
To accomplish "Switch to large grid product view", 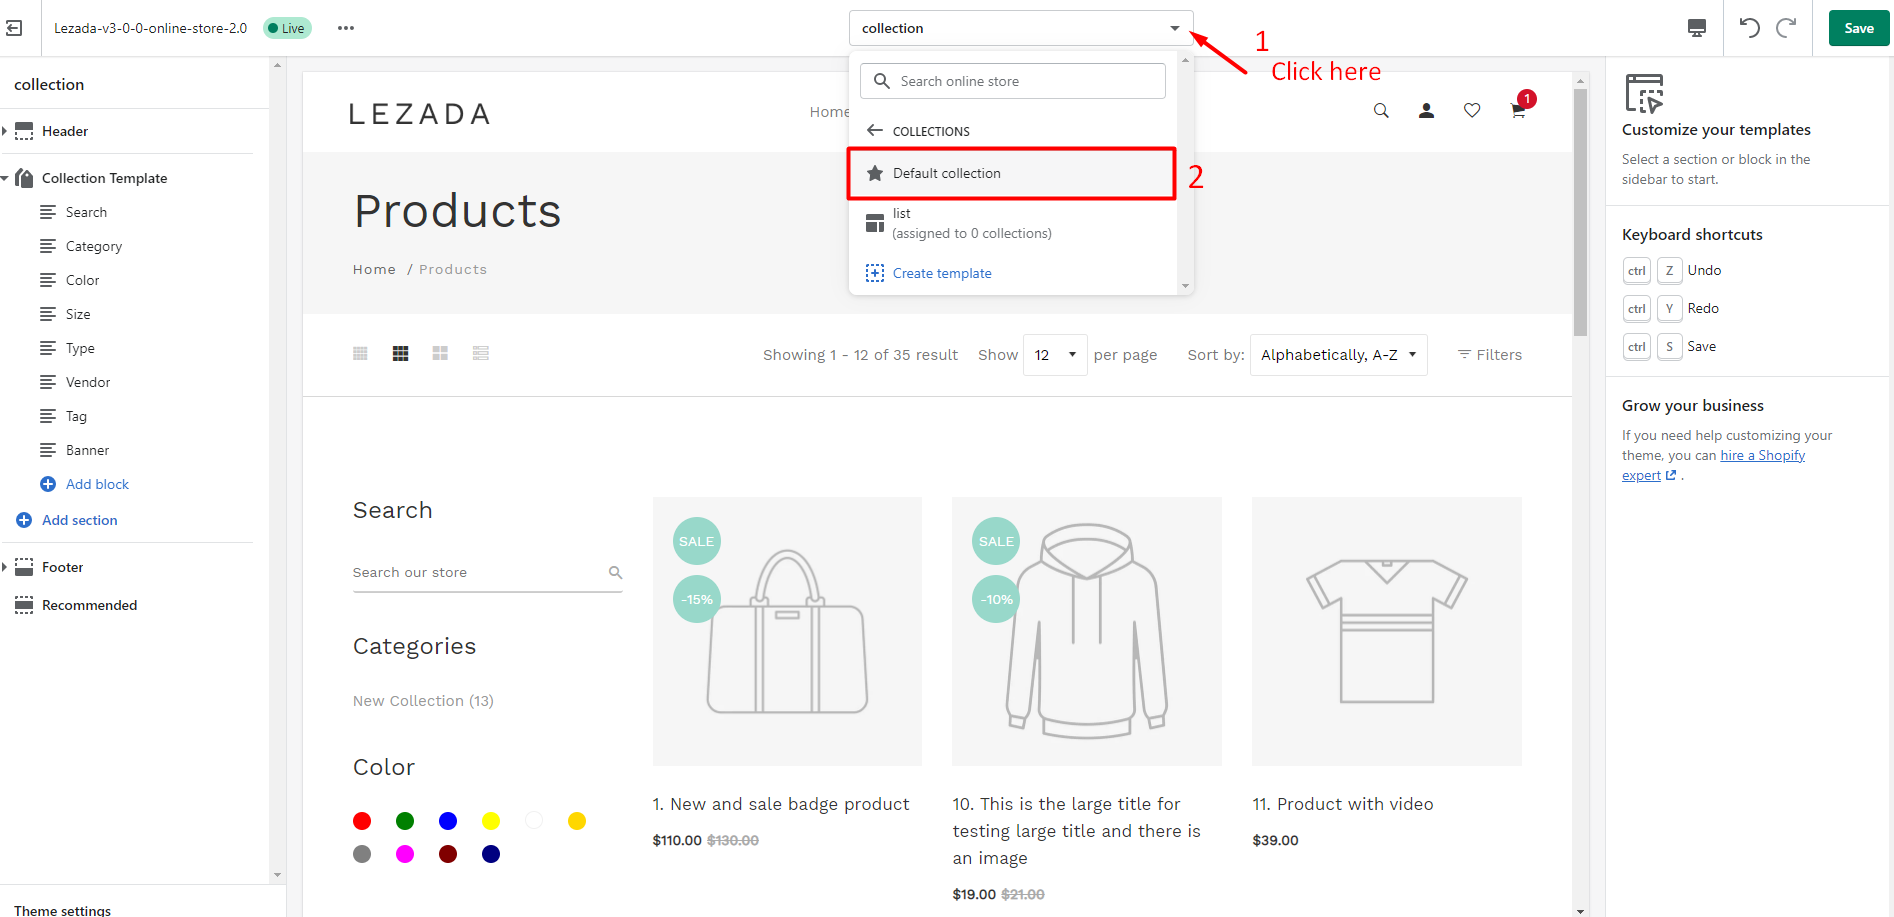I will pos(400,353).
